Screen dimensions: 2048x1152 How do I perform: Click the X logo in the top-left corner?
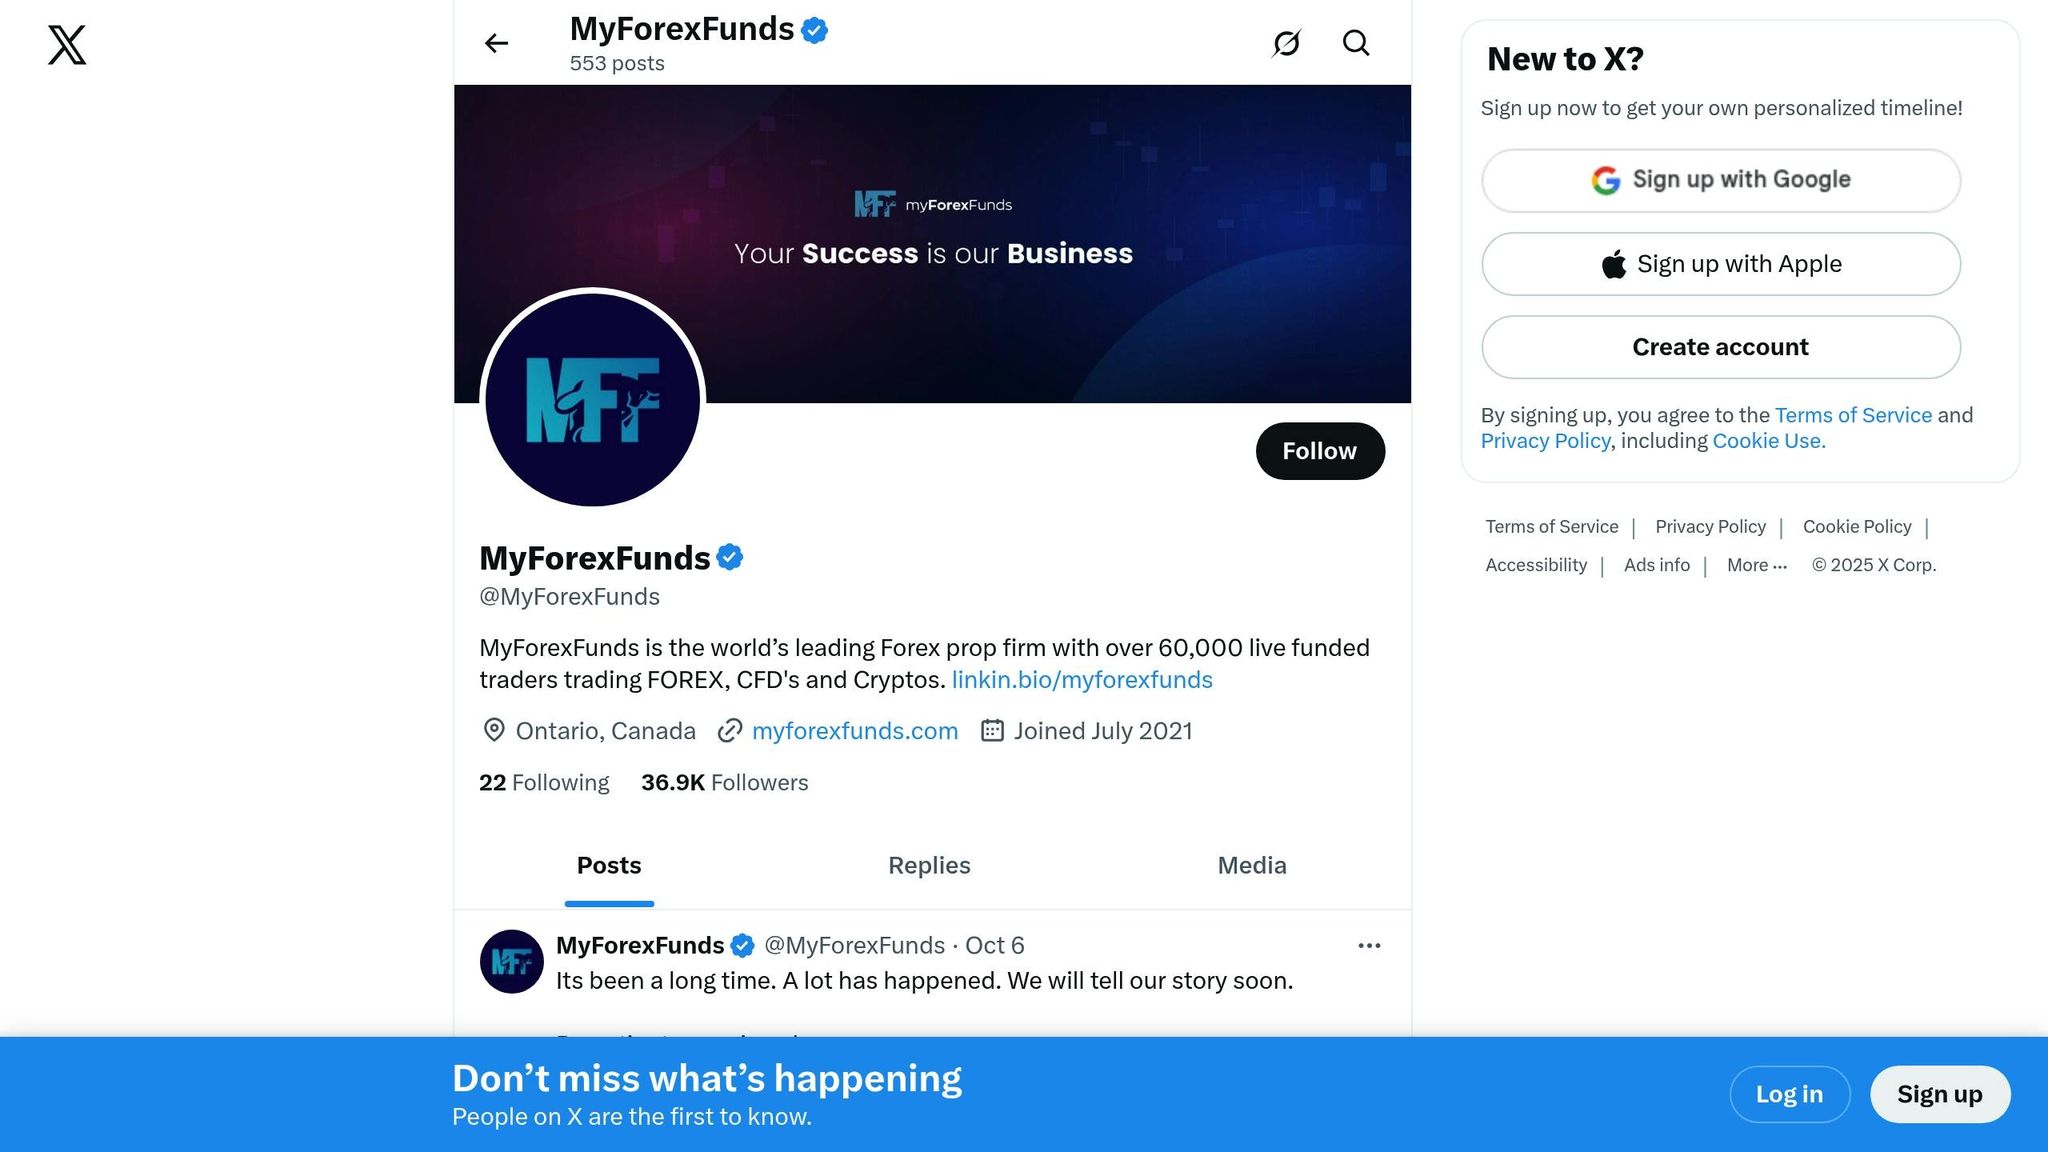coord(65,44)
